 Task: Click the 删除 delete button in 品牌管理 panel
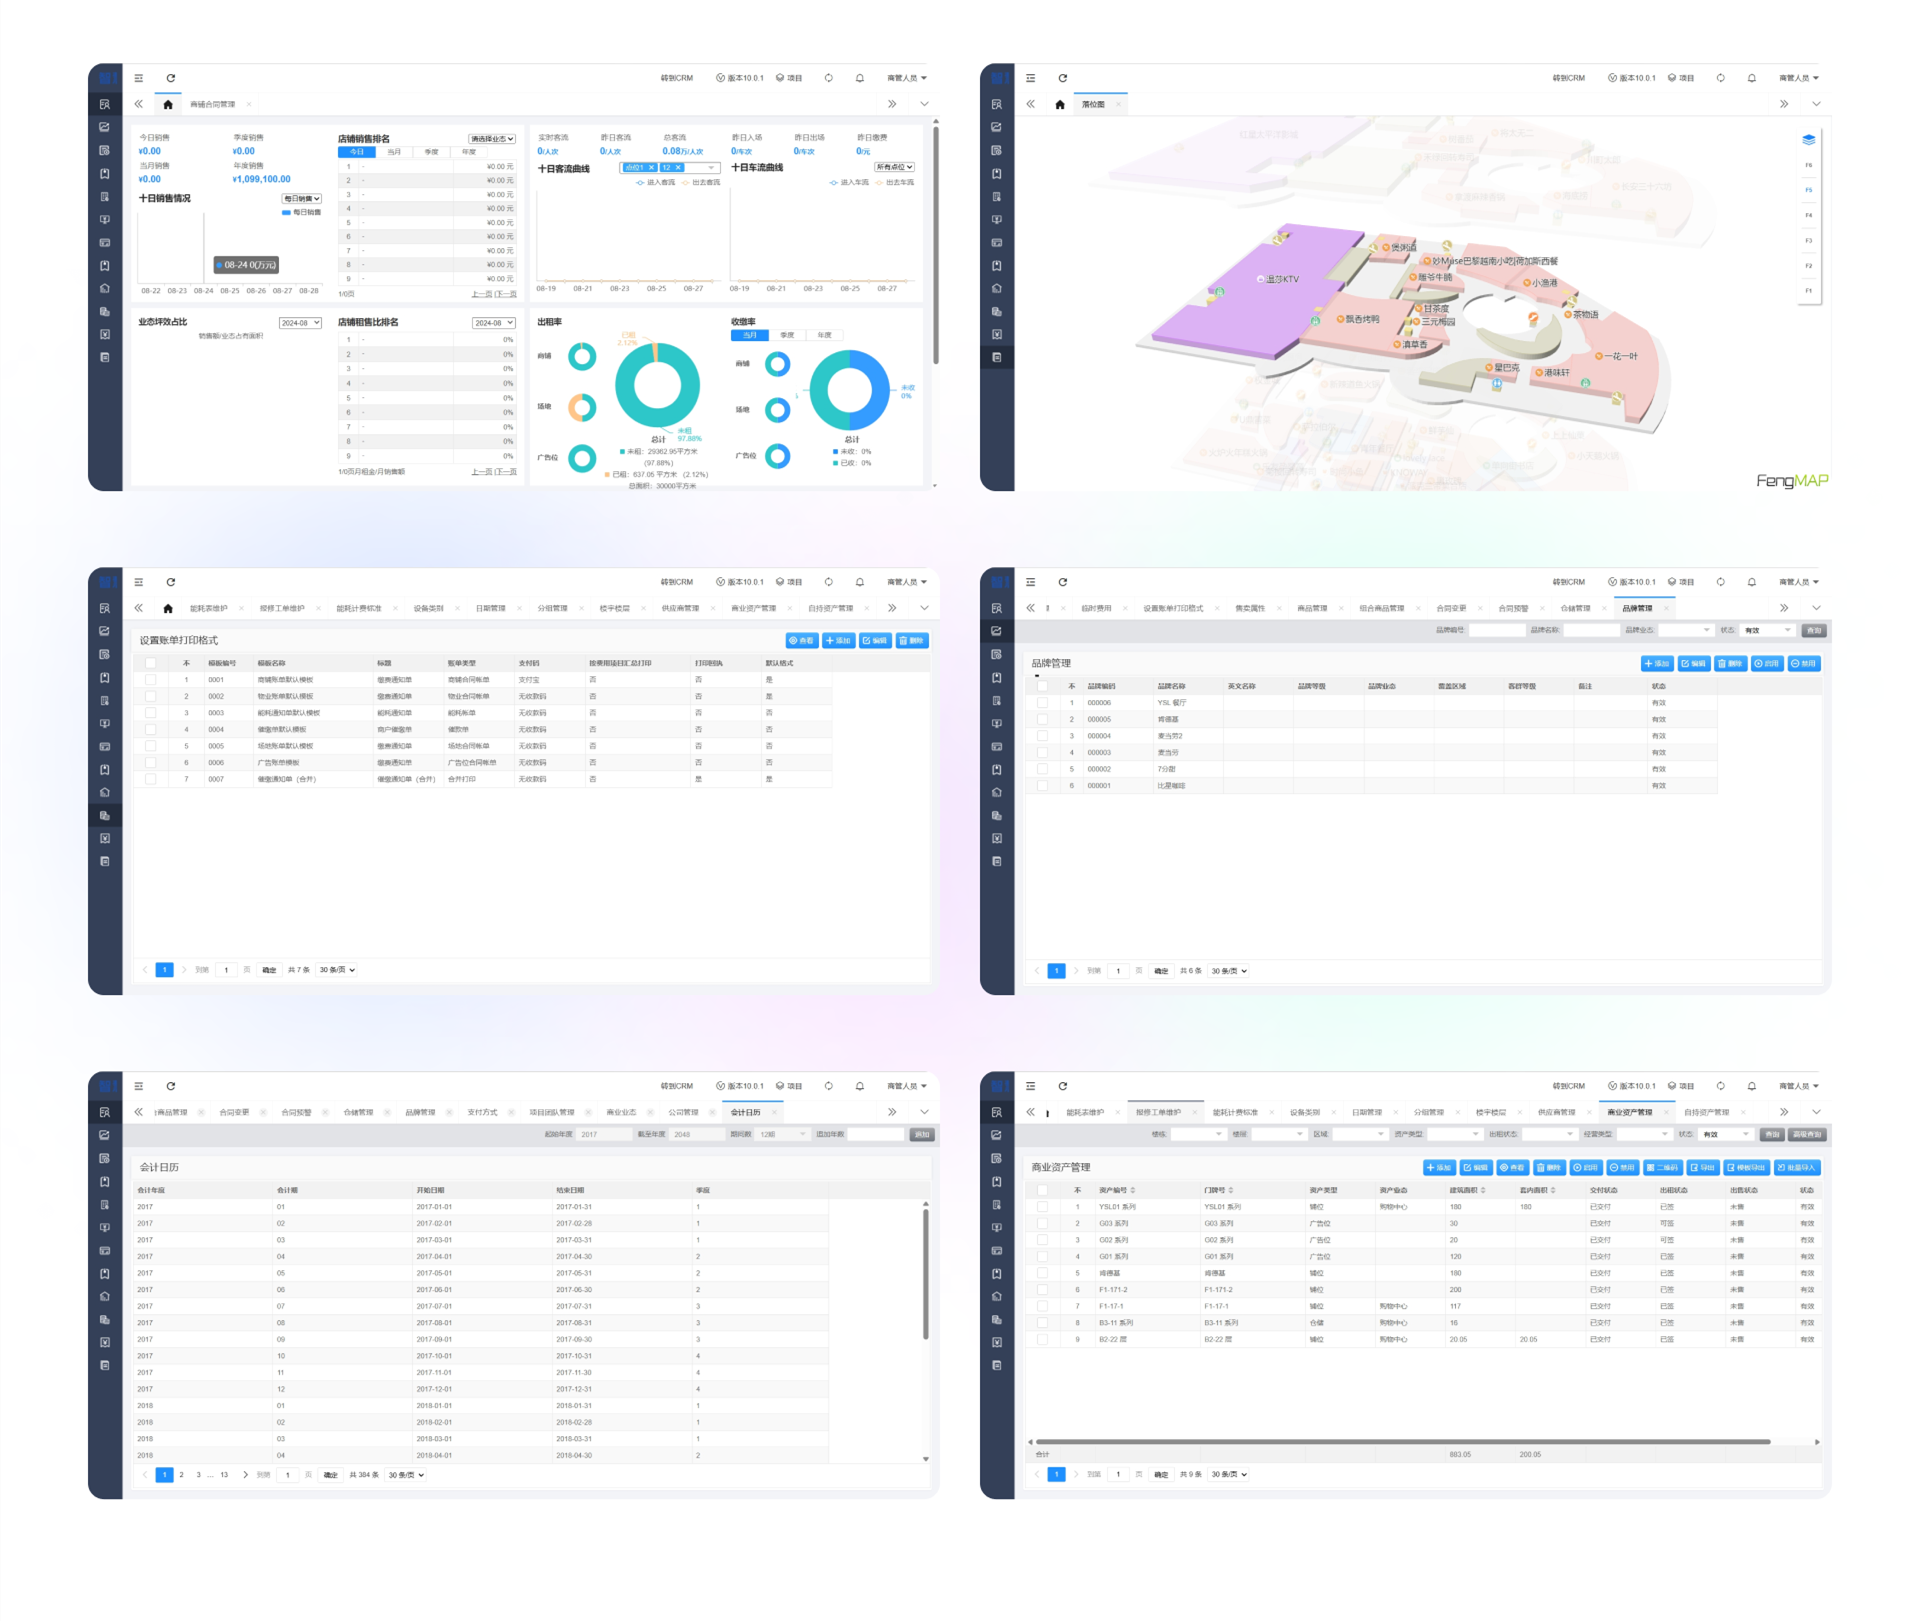click(1730, 663)
